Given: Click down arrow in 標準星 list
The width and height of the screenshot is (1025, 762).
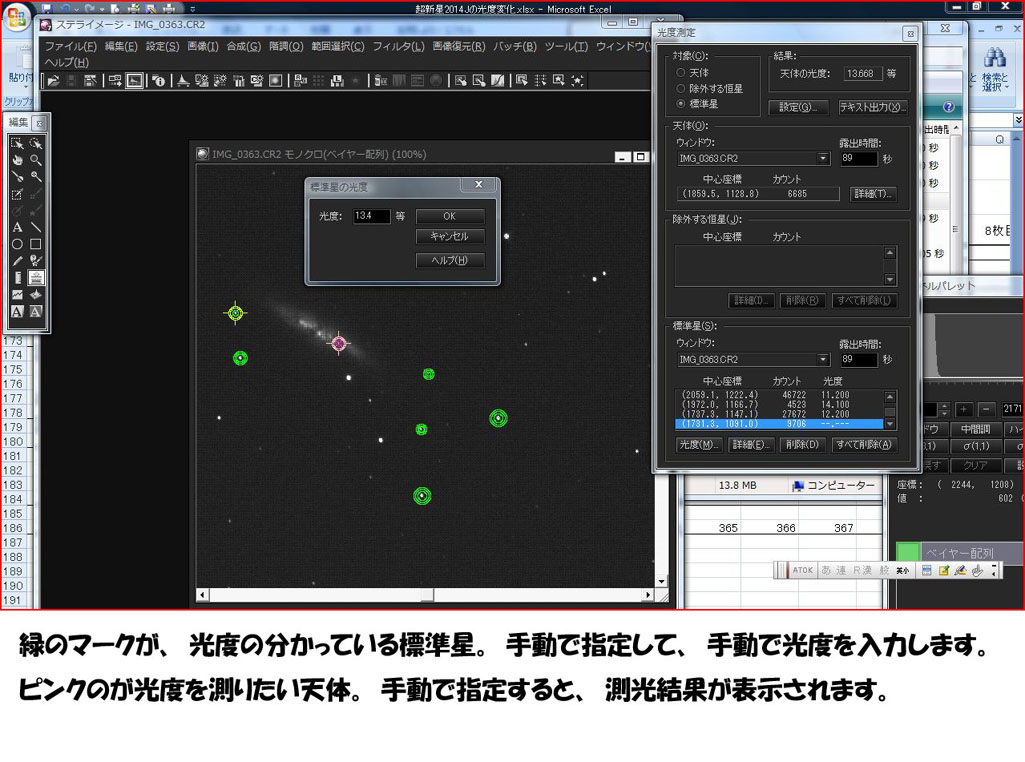Looking at the screenshot, I should click(x=890, y=424).
